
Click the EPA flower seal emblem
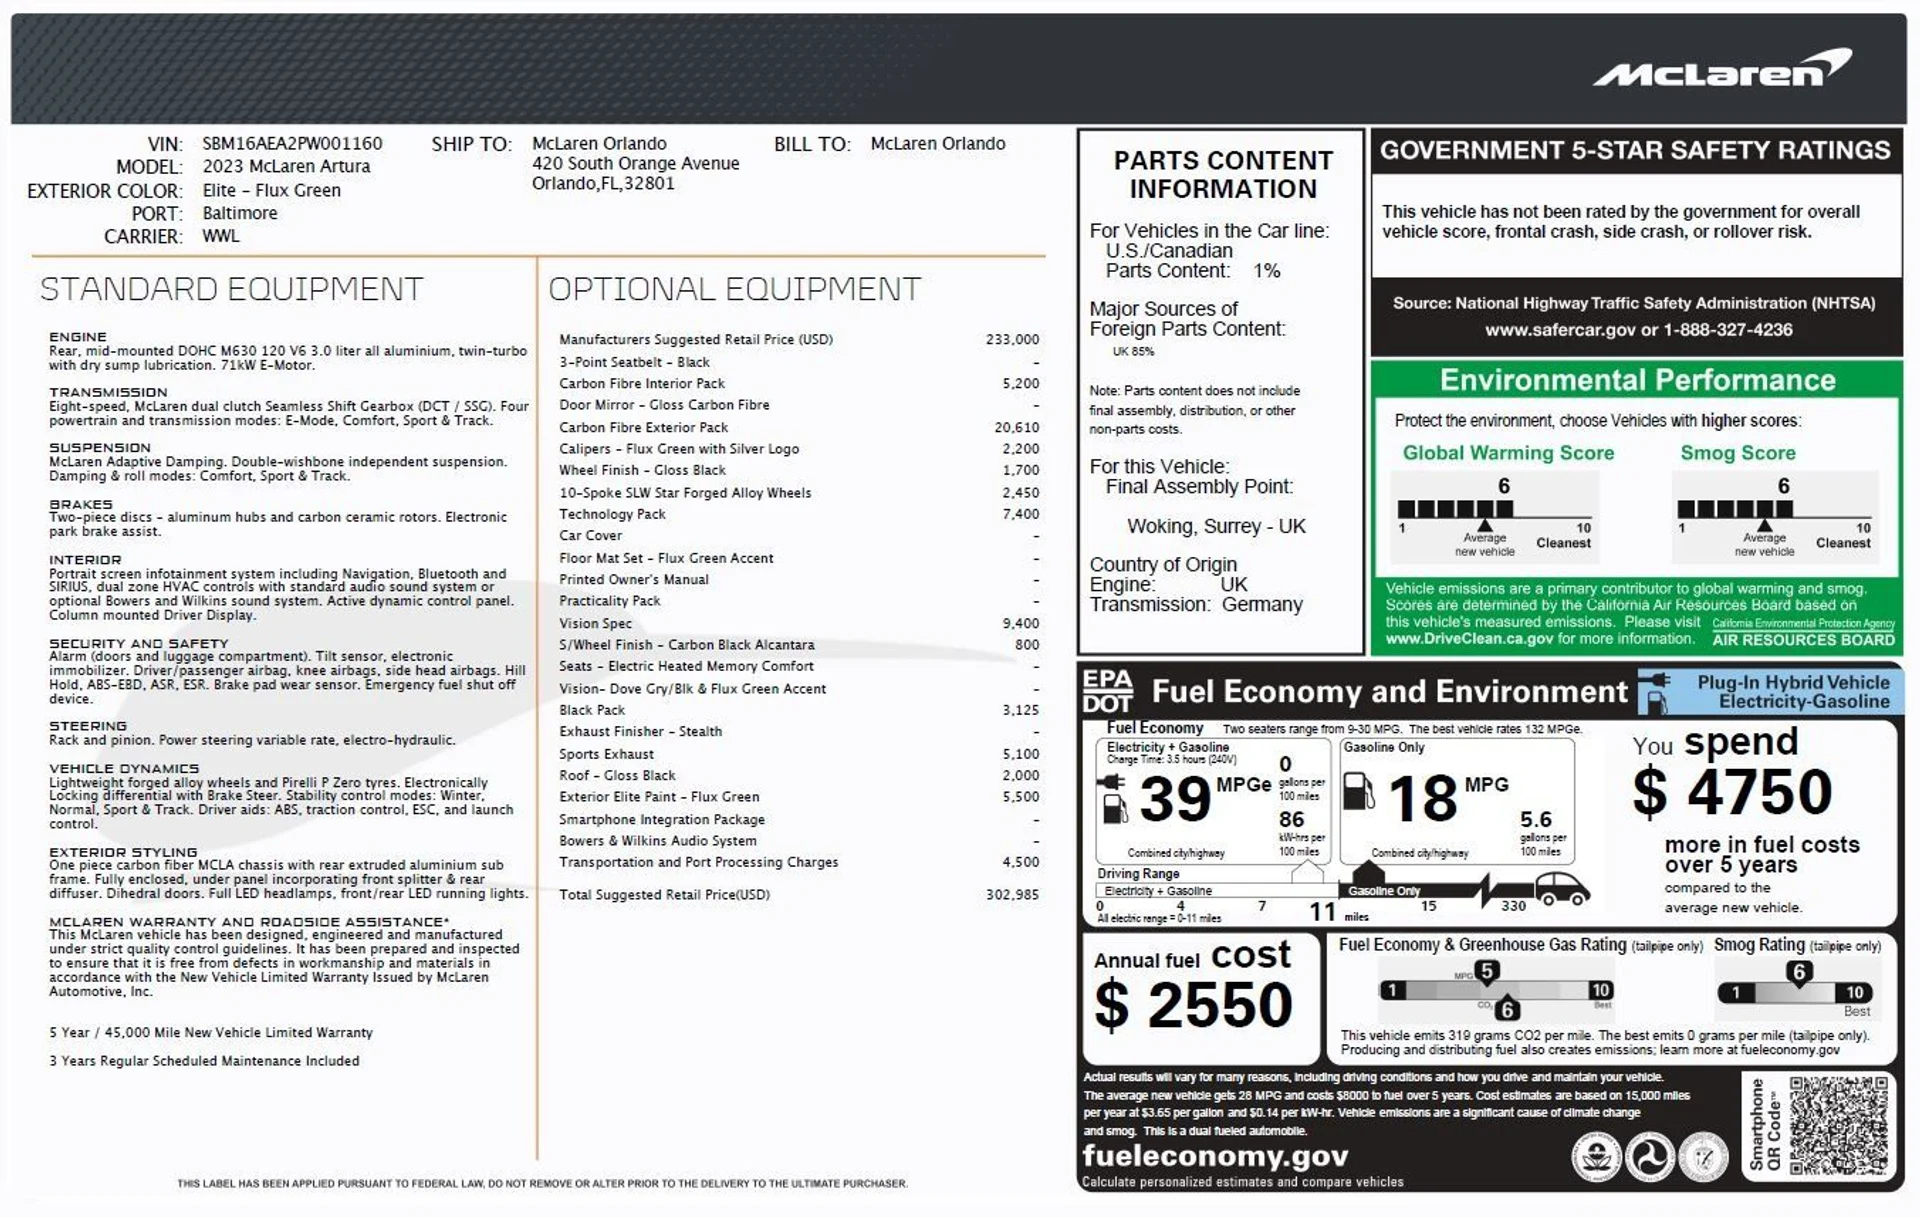[x=1596, y=1157]
